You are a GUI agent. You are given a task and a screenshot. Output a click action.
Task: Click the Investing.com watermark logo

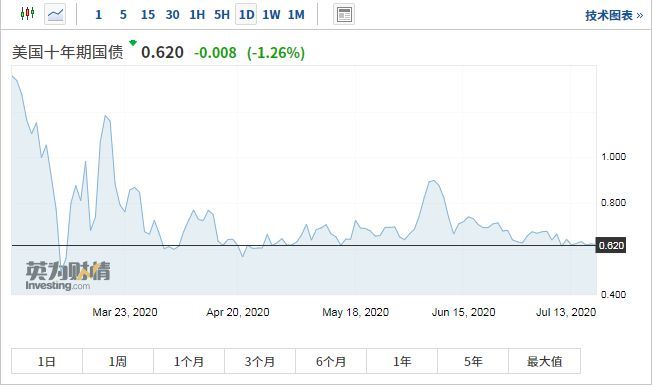point(68,275)
